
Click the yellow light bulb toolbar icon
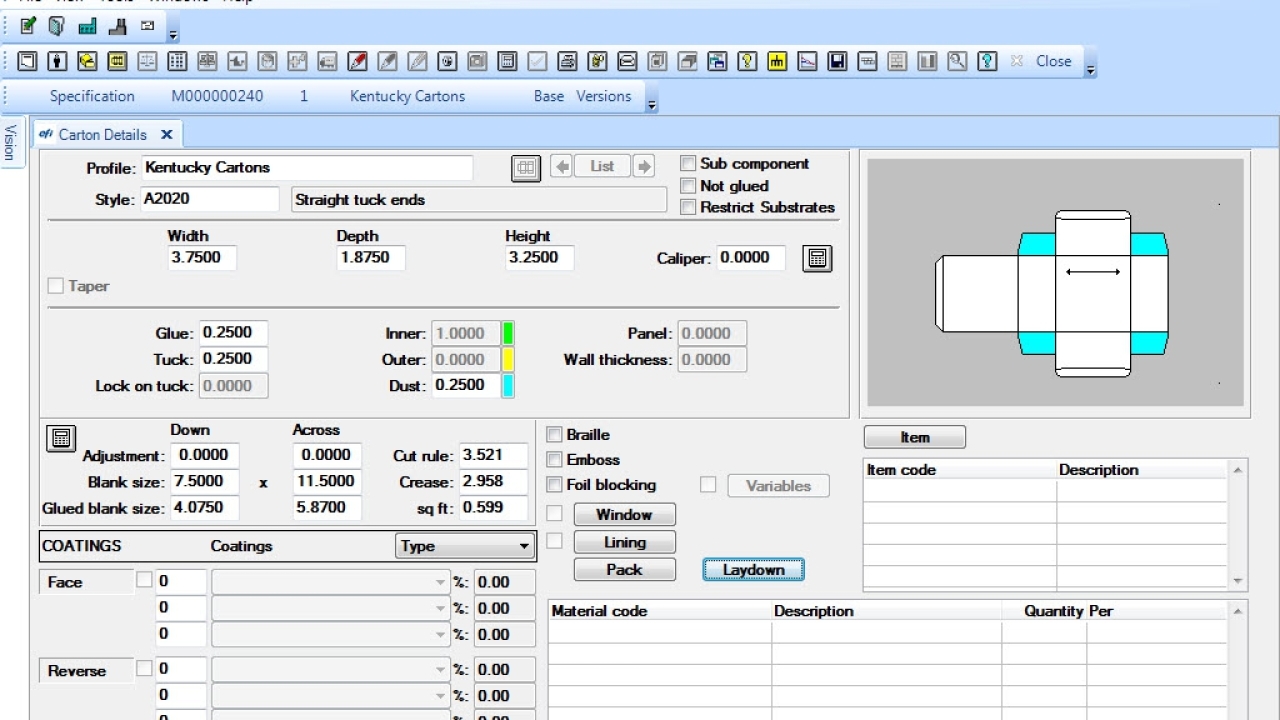click(x=747, y=61)
